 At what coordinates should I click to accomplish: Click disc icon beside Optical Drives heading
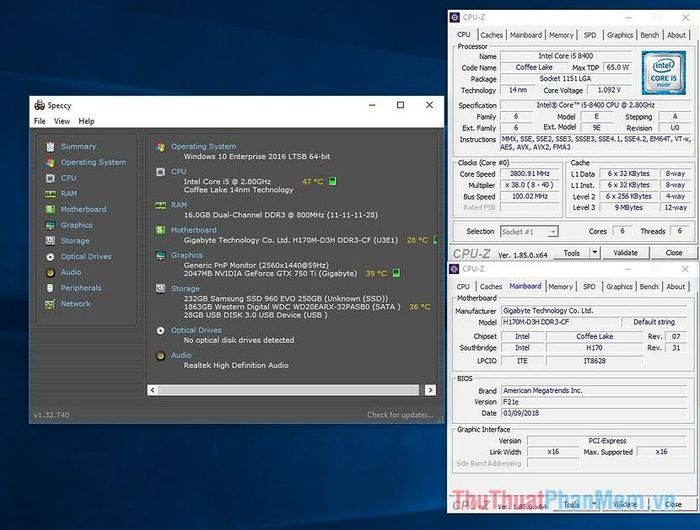[161, 330]
